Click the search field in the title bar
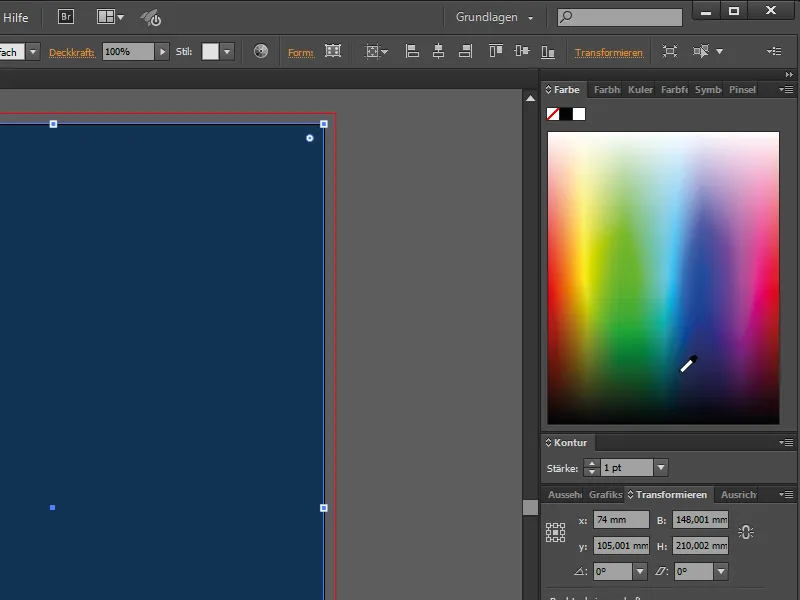Image resolution: width=800 pixels, height=600 pixels. pyautogui.click(x=620, y=17)
